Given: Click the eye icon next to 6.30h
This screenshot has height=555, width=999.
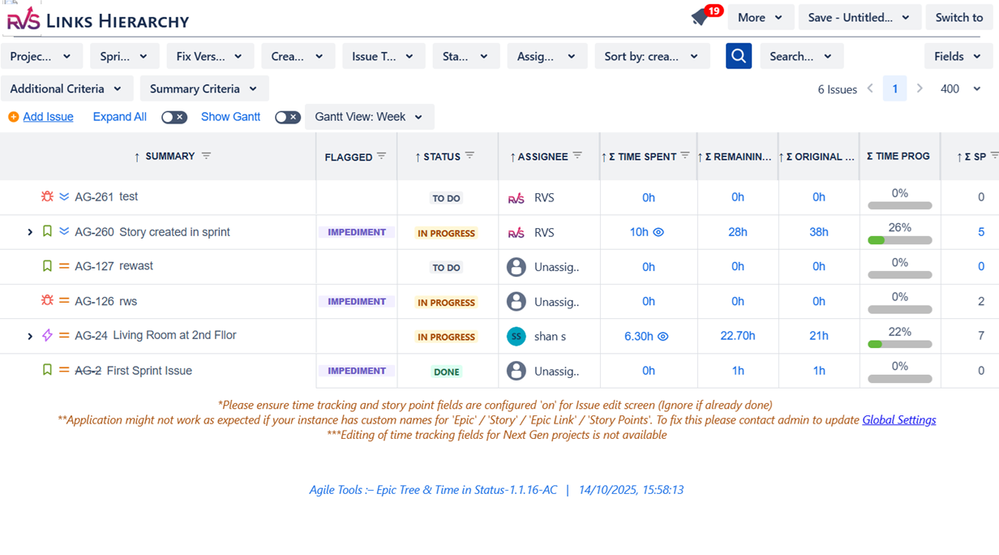Looking at the screenshot, I should tap(663, 336).
